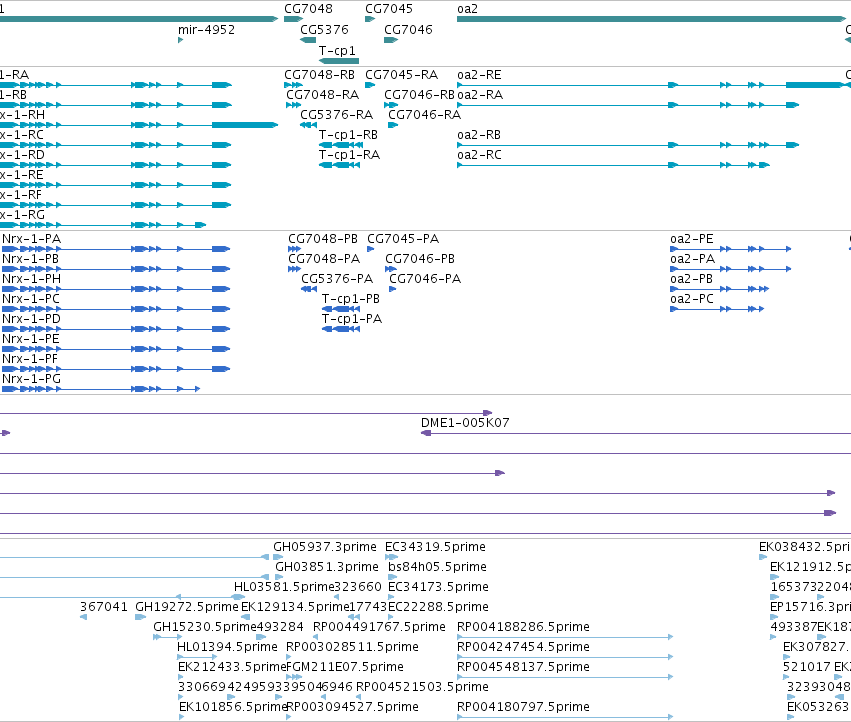Click the T-cp1-PB protein label
The image size is (851, 722).
tap(351, 300)
